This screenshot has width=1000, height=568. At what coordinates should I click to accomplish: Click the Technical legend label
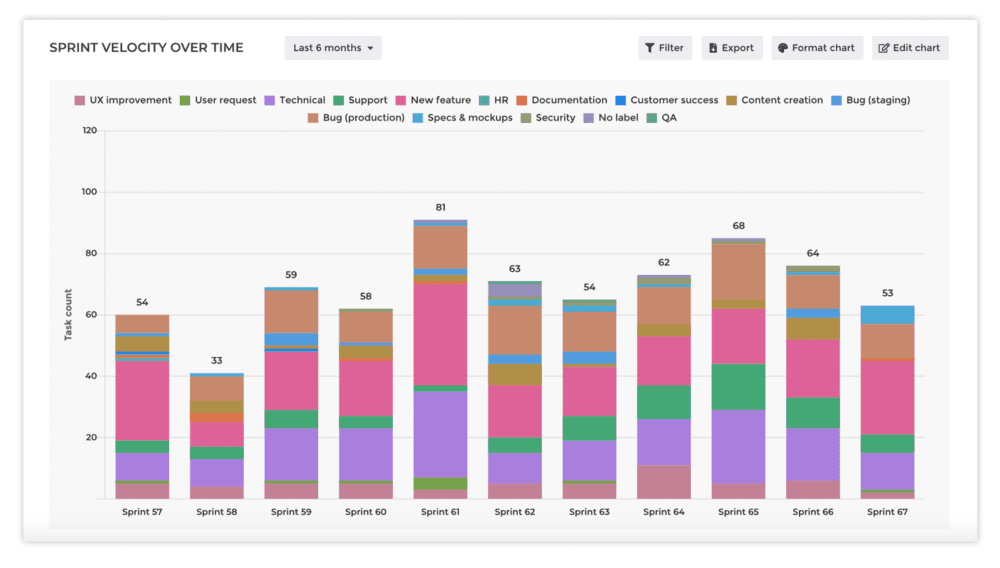coord(302,100)
